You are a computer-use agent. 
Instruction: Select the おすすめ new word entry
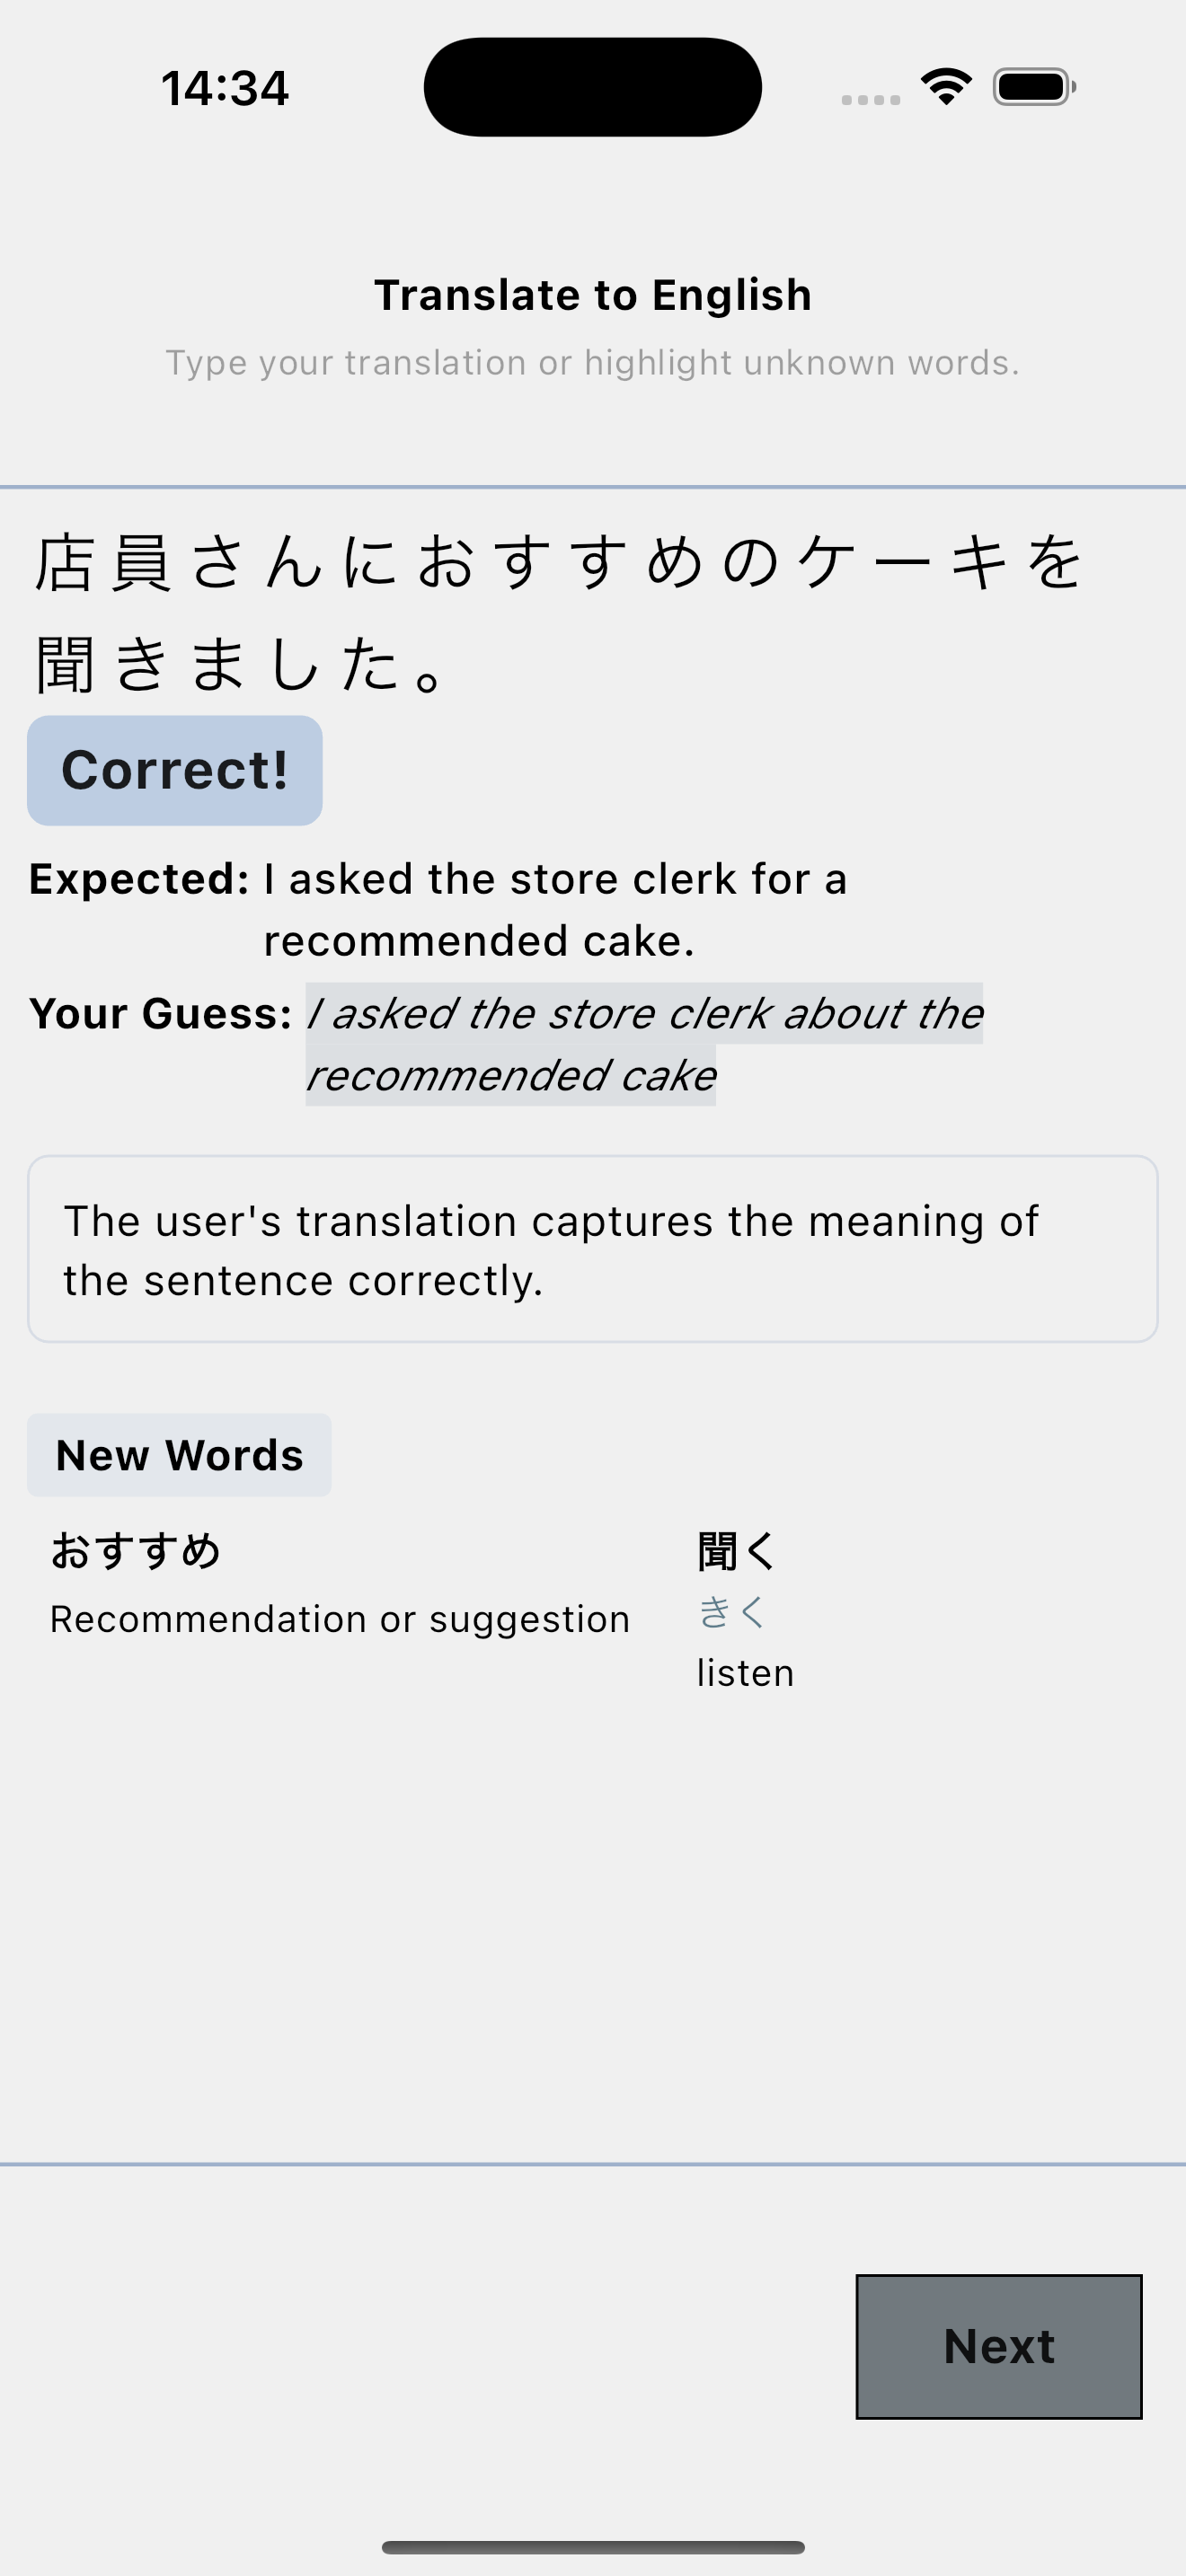136,1551
